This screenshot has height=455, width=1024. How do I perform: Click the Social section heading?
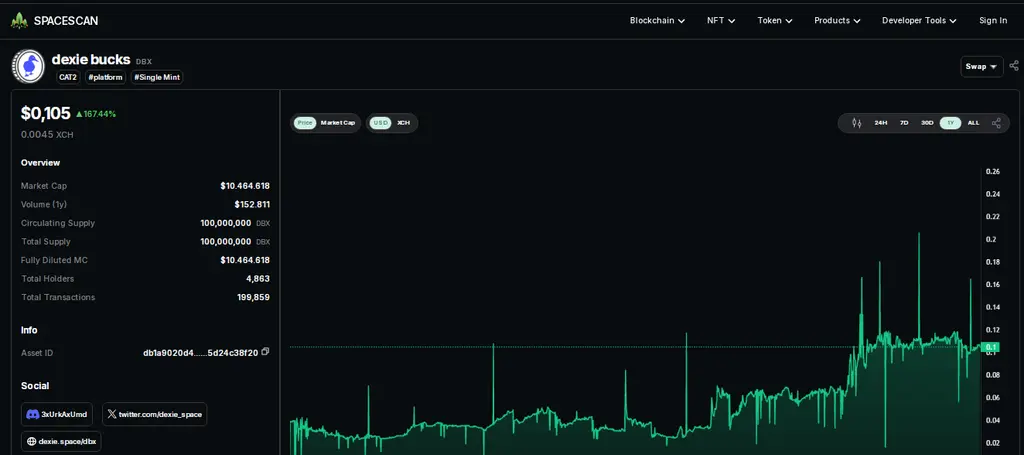click(x=35, y=386)
